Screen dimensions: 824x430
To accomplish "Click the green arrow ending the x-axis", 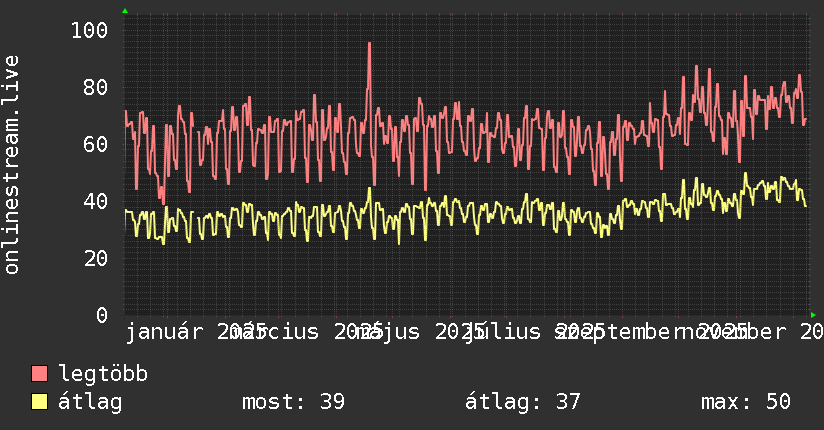I will pyautogui.click(x=813, y=315).
